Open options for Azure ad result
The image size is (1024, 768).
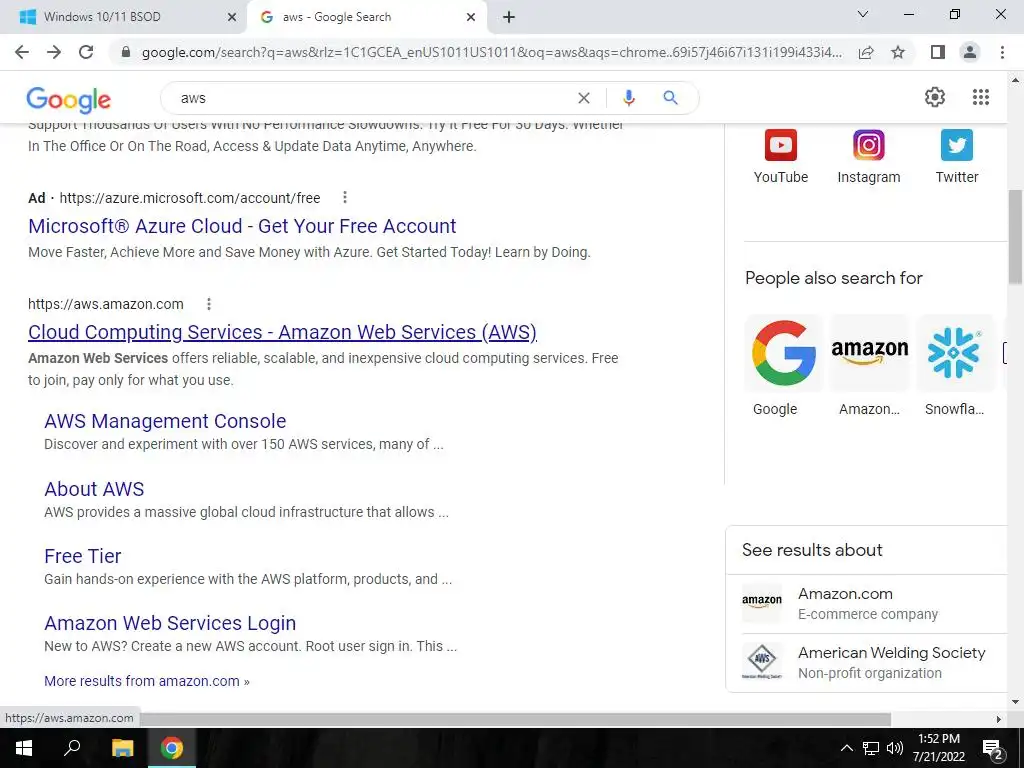(x=345, y=197)
